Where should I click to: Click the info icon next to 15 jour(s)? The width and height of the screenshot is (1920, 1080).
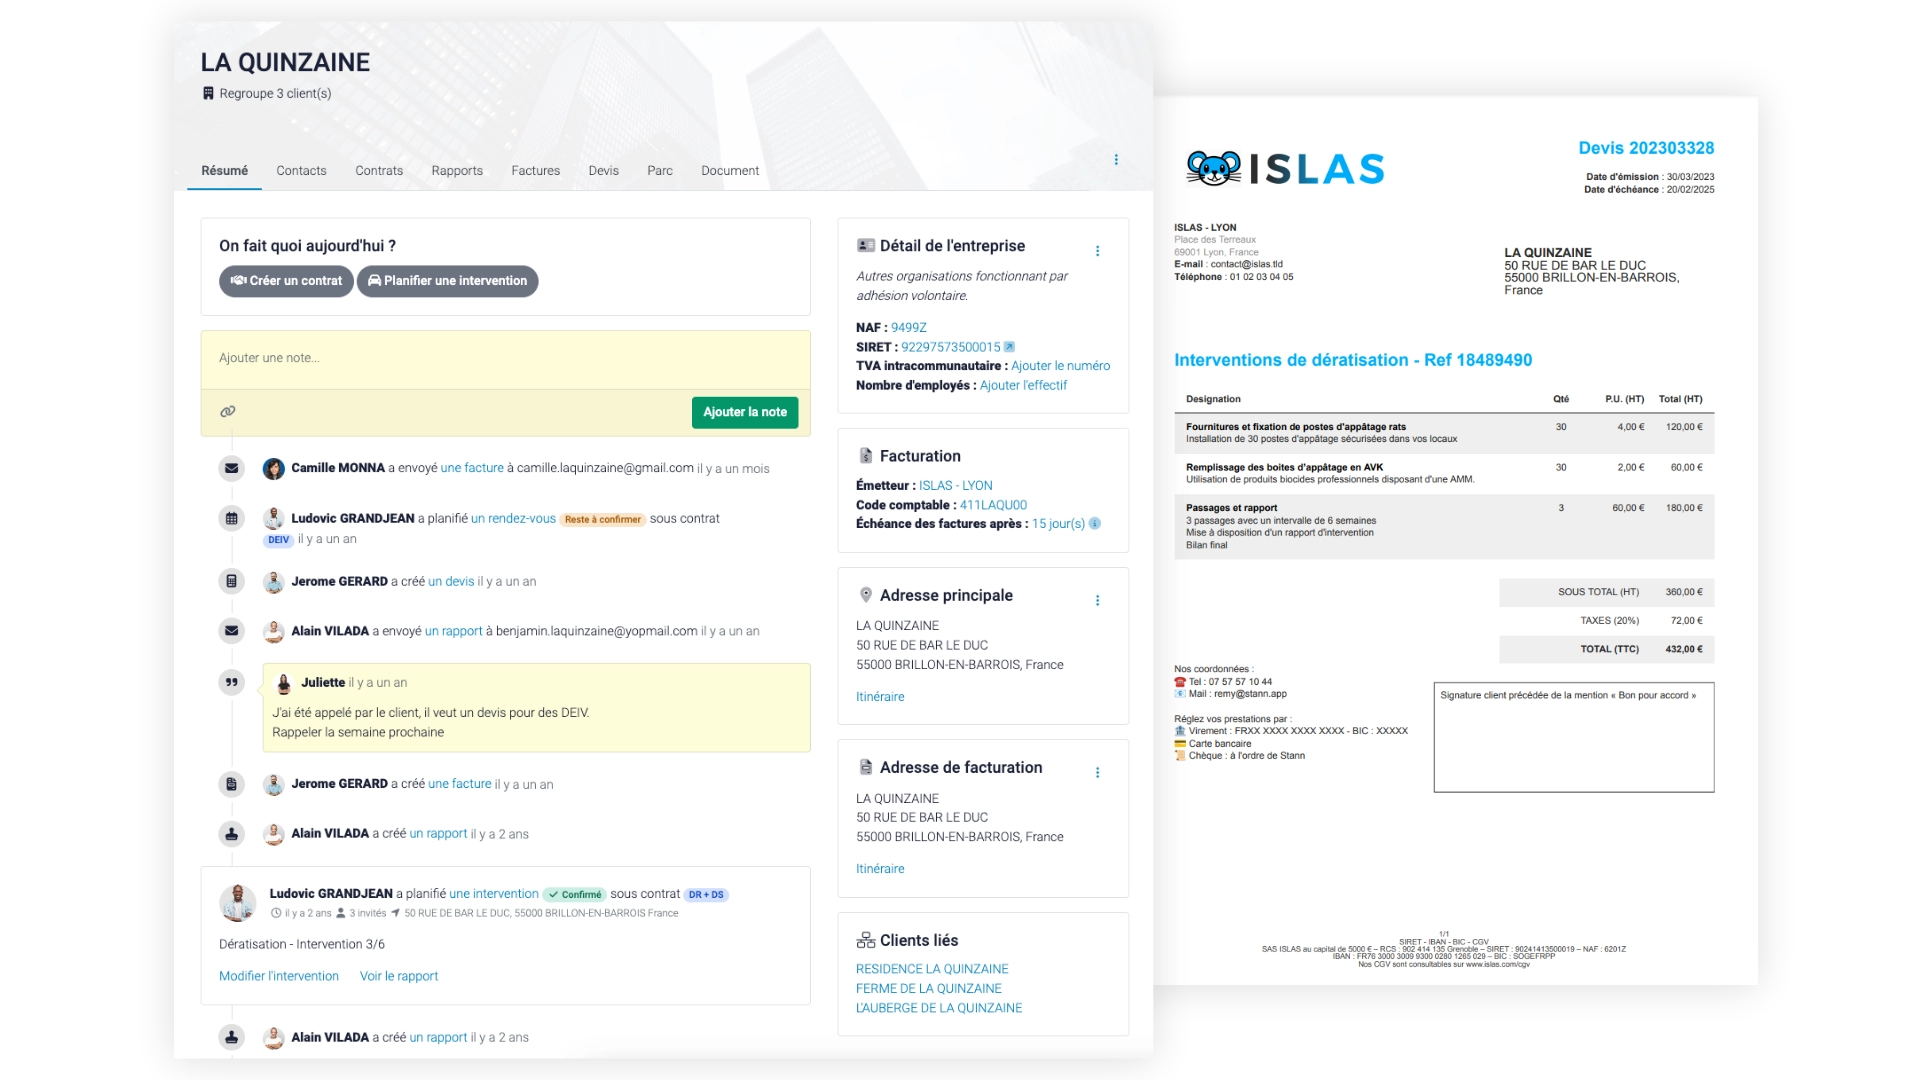point(1096,523)
